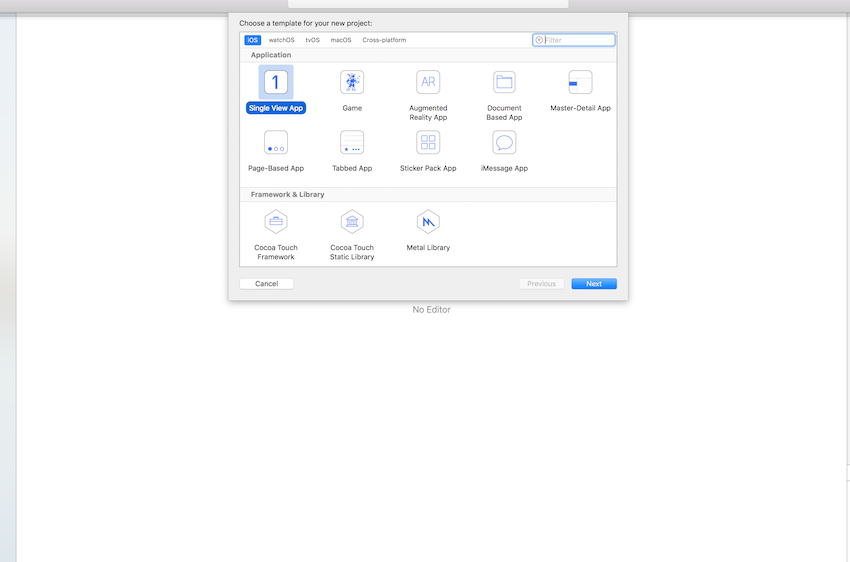
Task: Click the Single View App label
Action: tap(276, 108)
